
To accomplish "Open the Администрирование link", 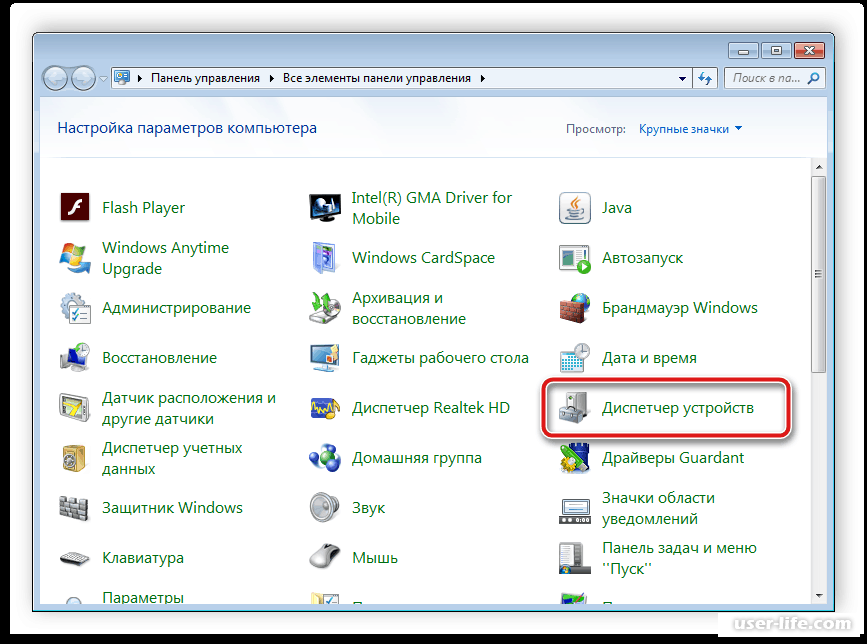I will tap(176, 308).
